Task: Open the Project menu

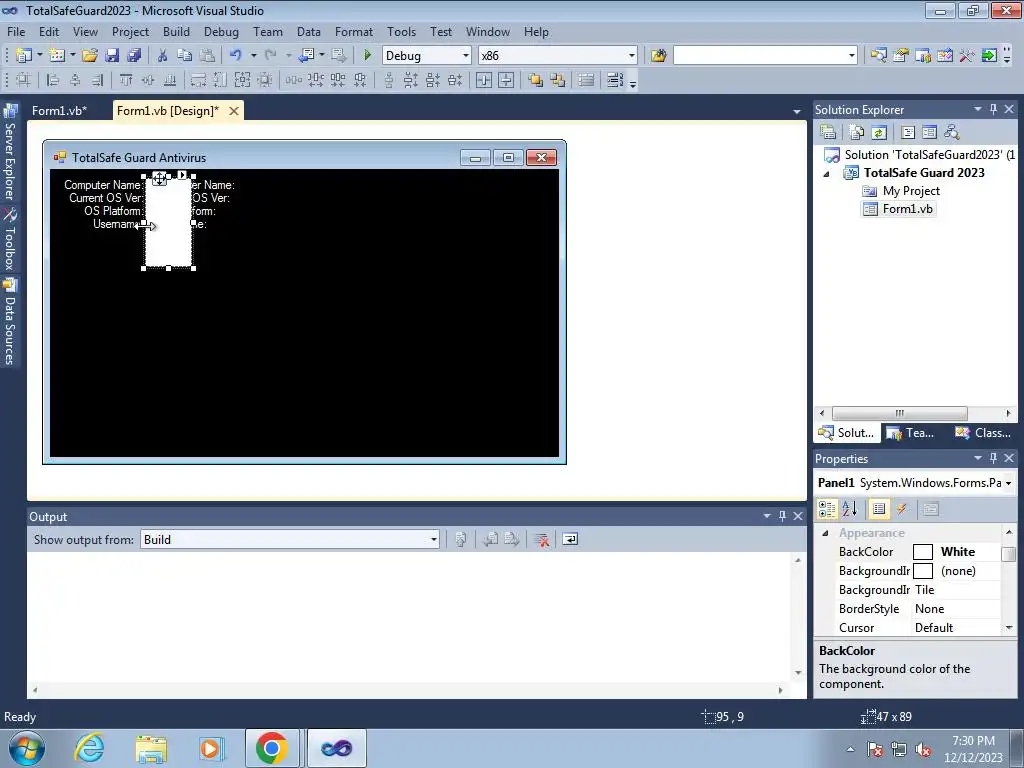Action: point(130,31)
